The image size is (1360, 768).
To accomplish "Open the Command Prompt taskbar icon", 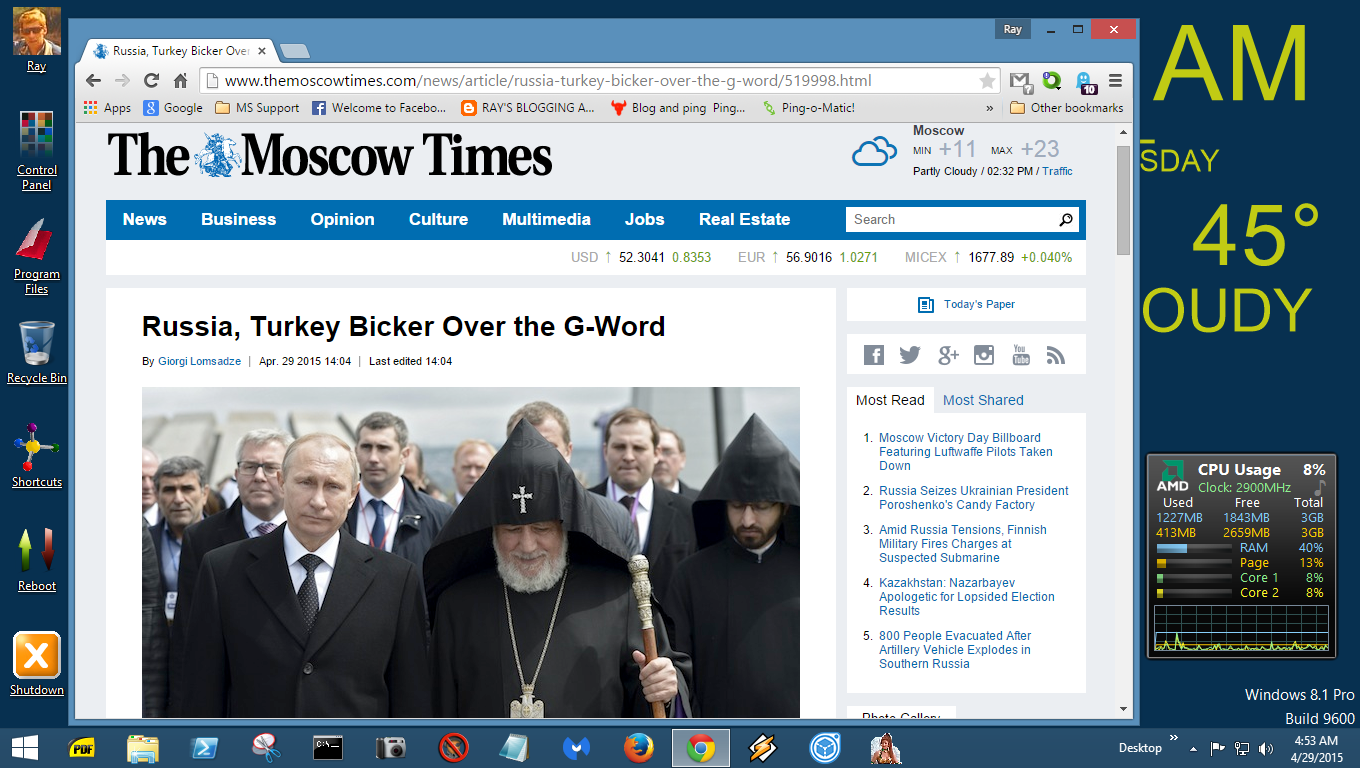I will tap(328, 748).
